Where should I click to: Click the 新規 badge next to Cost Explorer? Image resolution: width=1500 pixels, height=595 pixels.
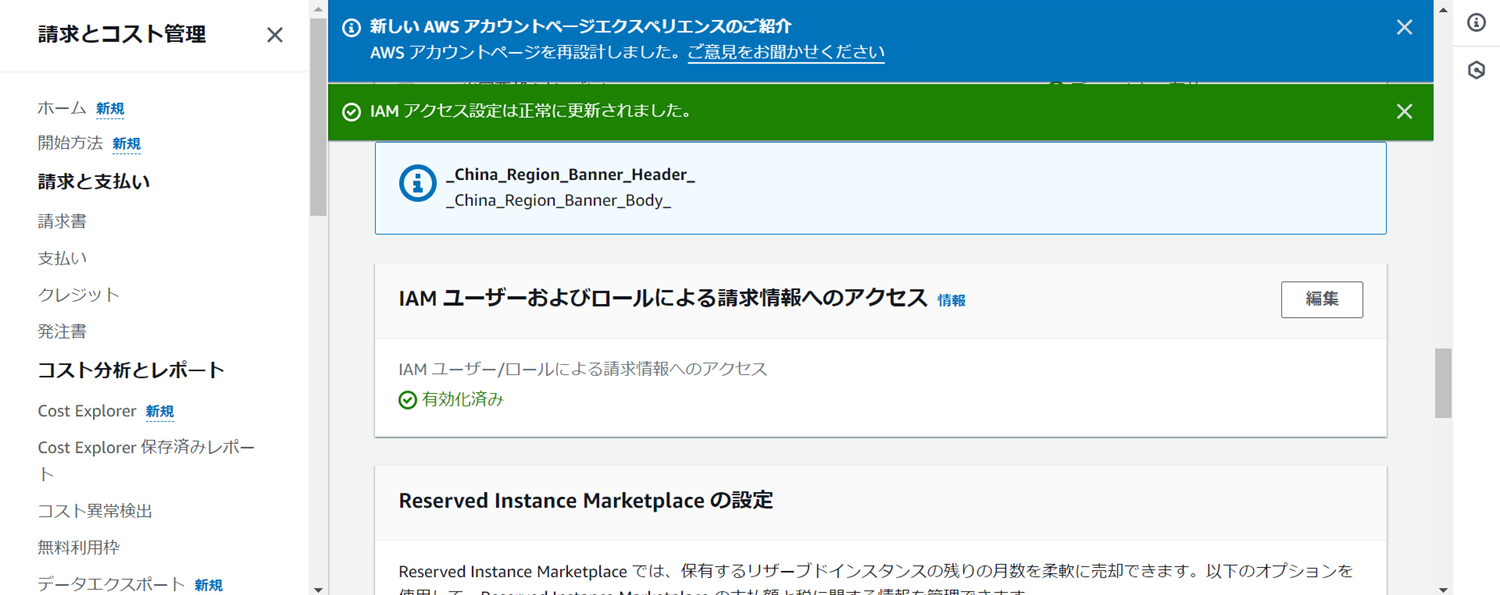click(160, 412)
